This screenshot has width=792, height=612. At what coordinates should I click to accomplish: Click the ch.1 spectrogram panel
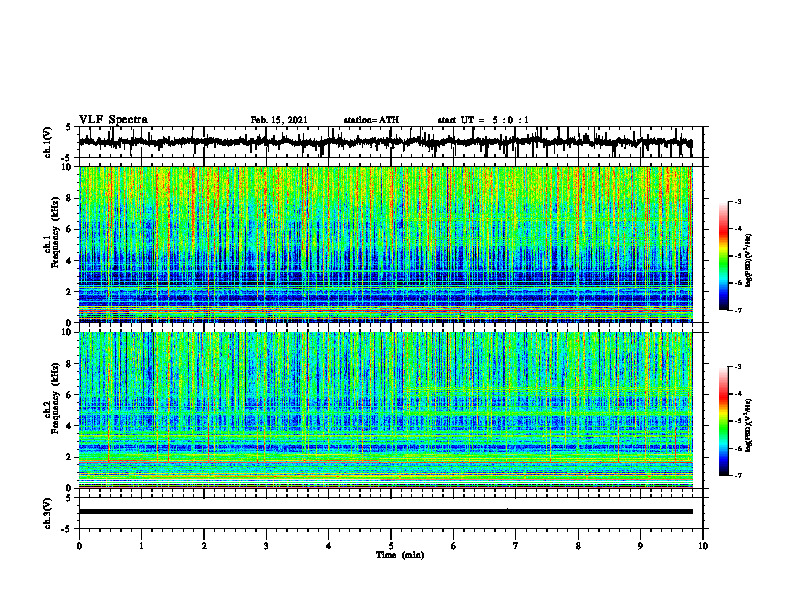pos(385,244)
